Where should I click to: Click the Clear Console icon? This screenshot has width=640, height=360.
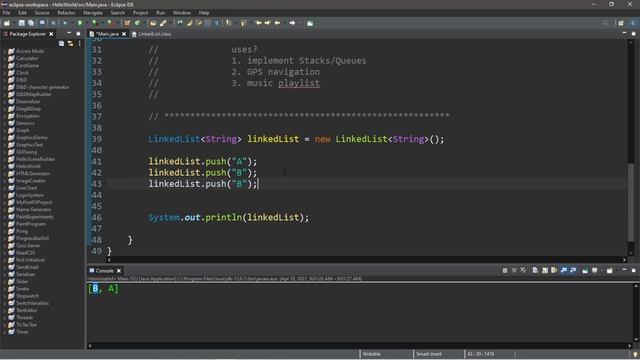535,270
